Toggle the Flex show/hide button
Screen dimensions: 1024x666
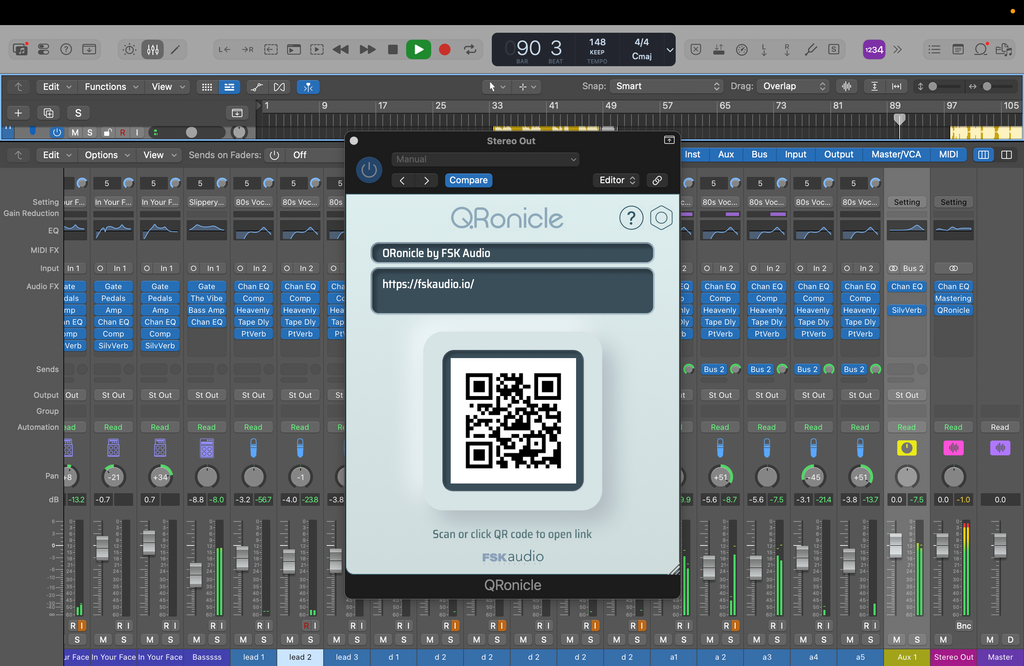[x=280, y=87]
